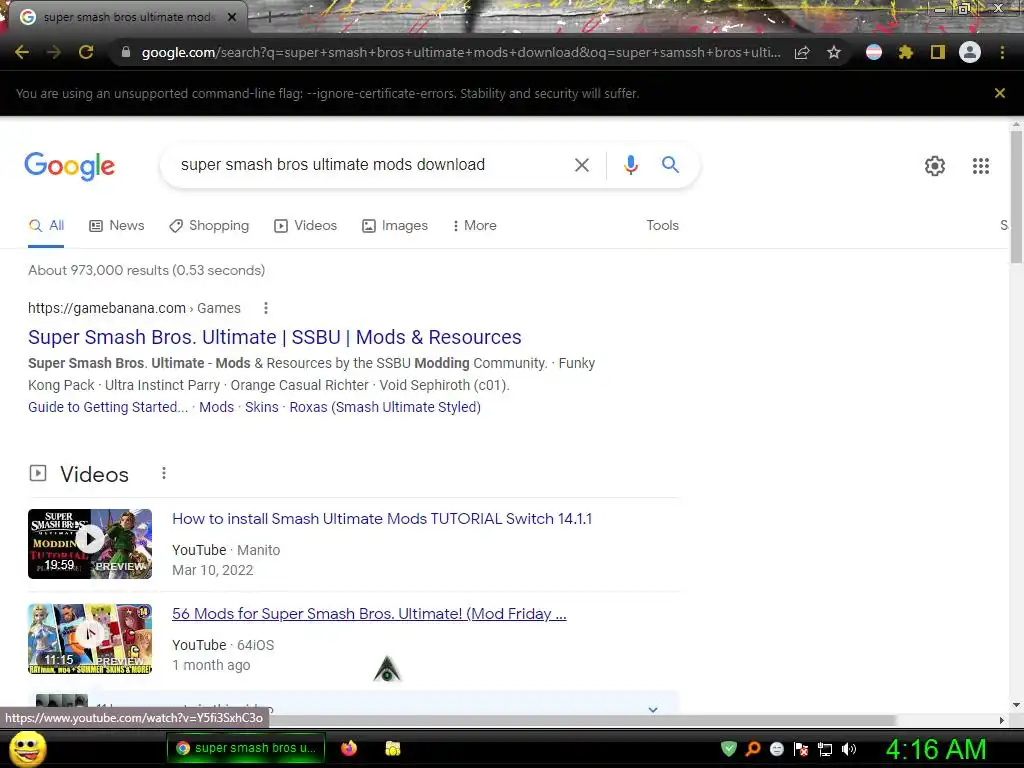Click the vertical page scrollbar
Screen dimensions: 1024x768
coord(1016,196)
